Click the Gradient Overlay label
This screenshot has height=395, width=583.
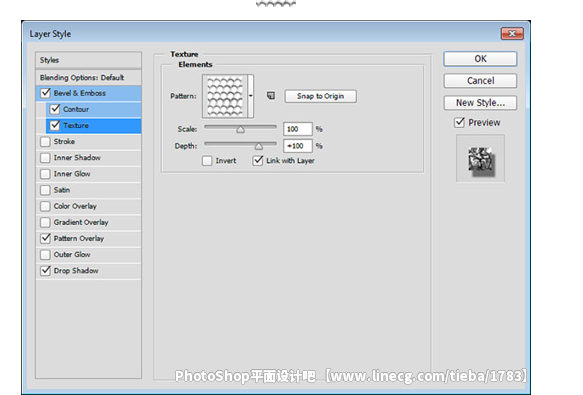tap(81, 222)
